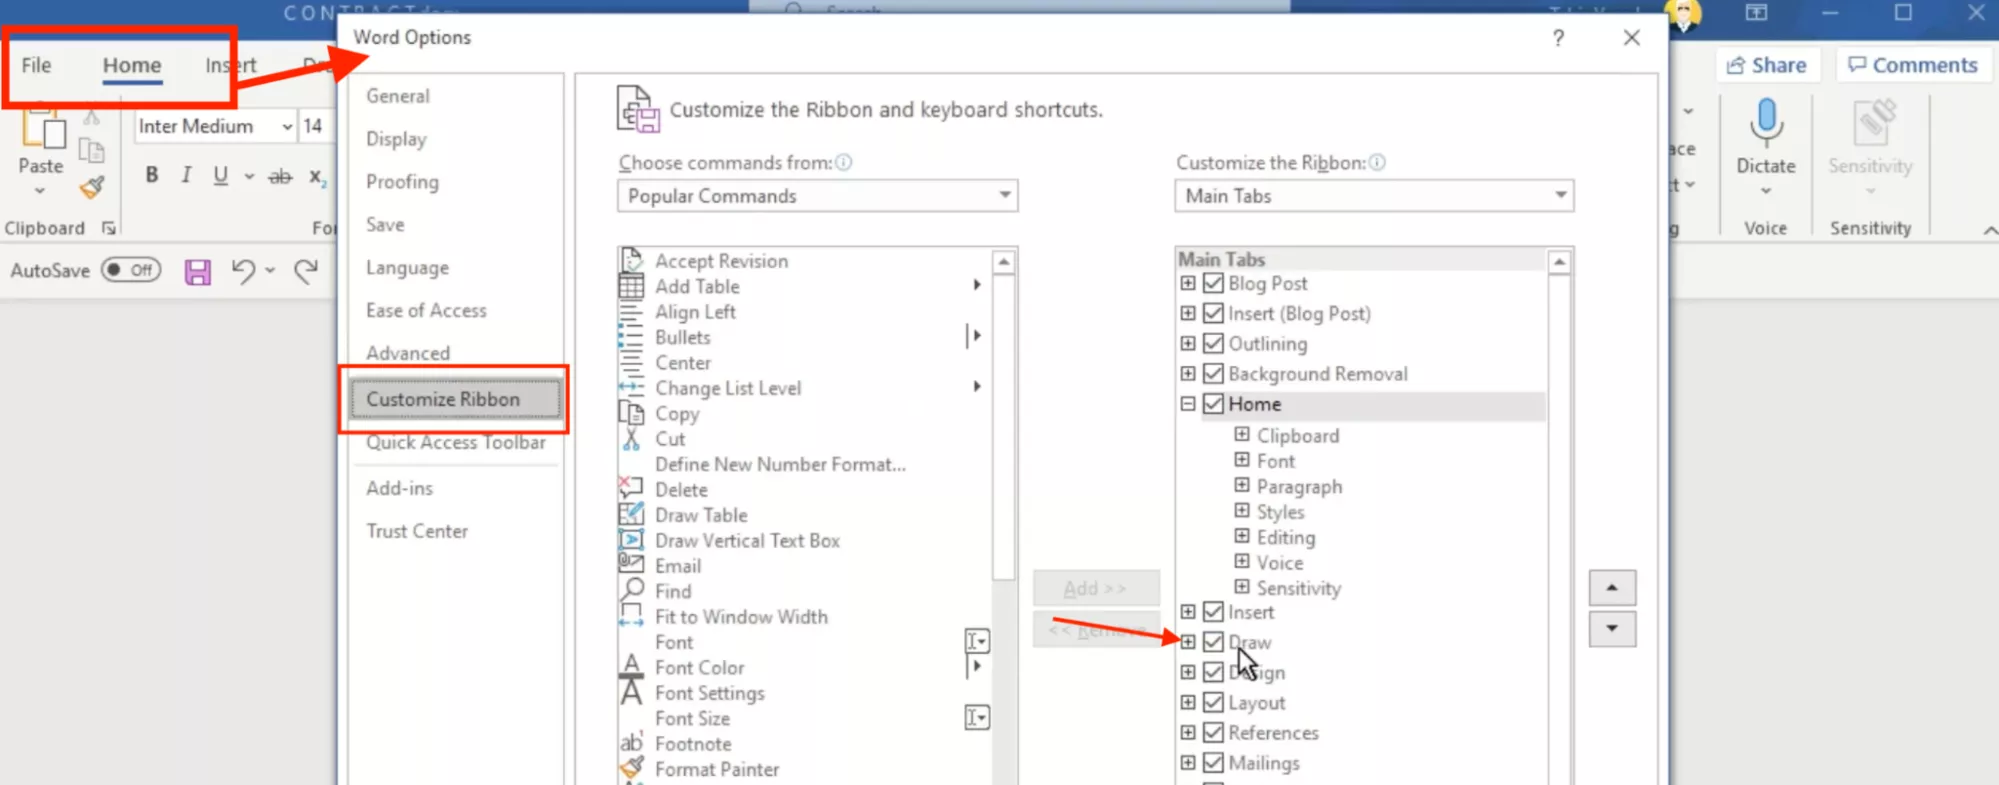Collapse the Home group in Main Tabs

pyautogui.click(x=1187, y=404)
